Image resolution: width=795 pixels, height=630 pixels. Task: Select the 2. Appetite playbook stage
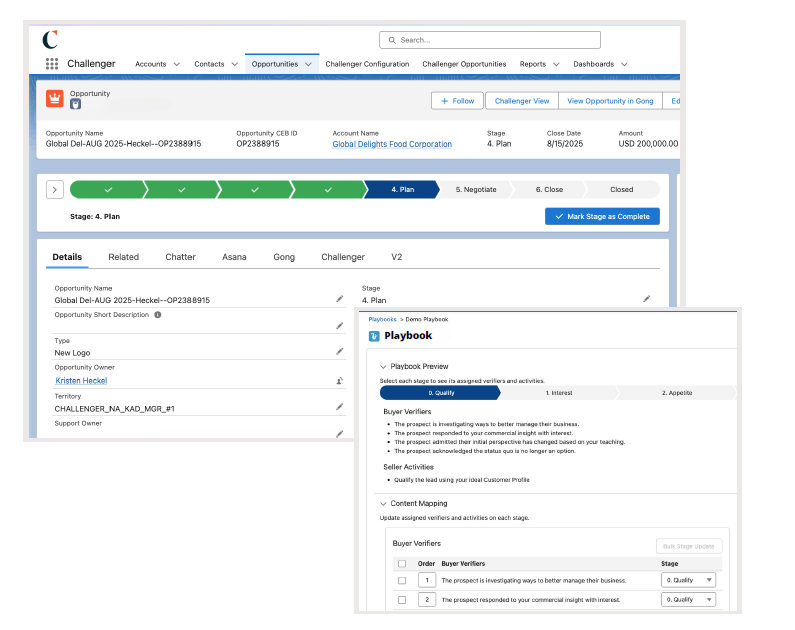pos(676,393)
